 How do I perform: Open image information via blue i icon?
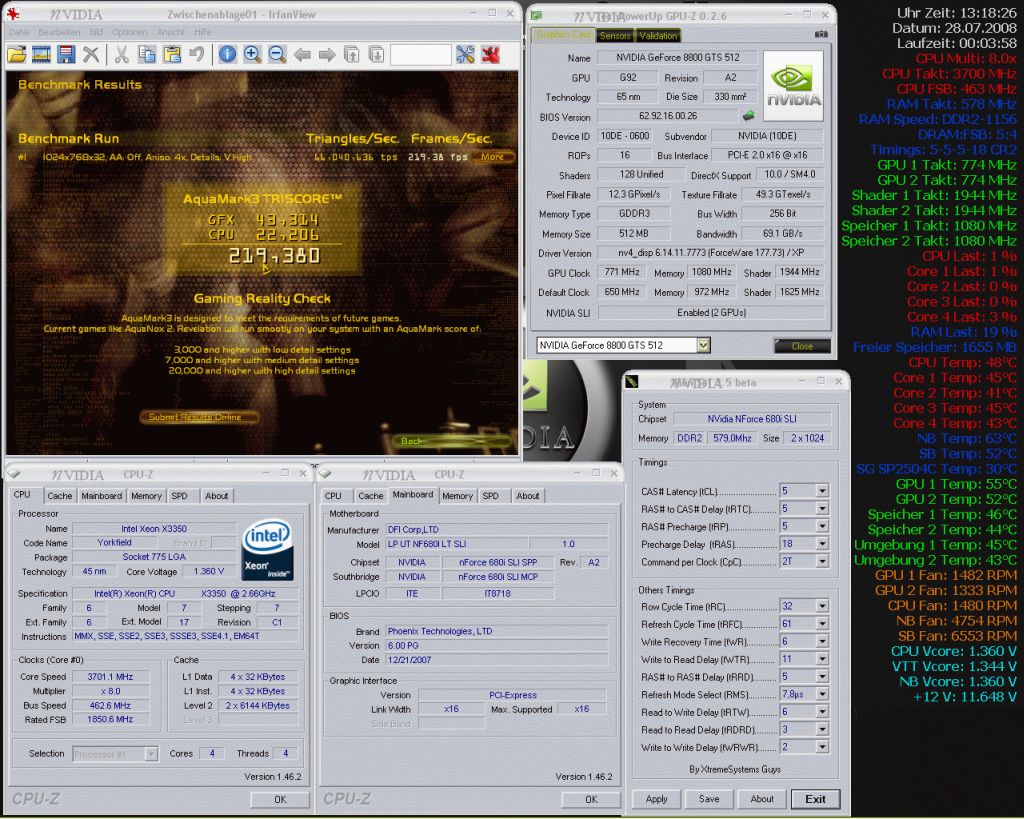pos(227,55)
